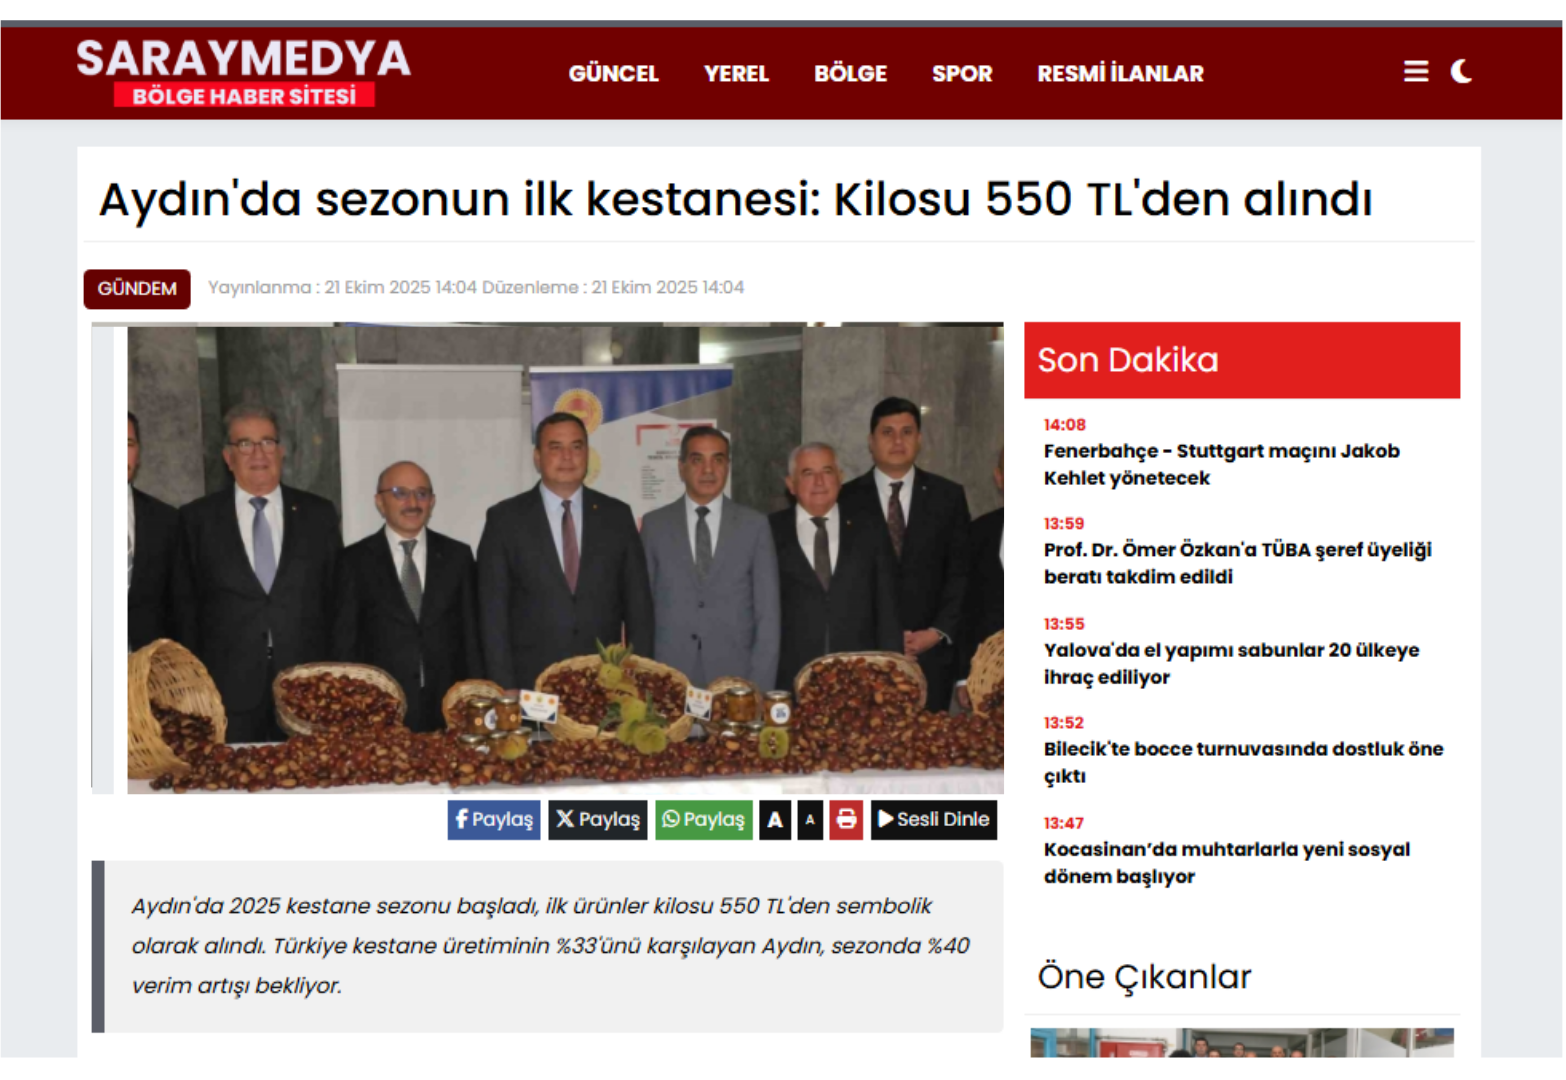
Task: Decrease font size with small A
Action: pyautogui.click(x=810, y=820)
